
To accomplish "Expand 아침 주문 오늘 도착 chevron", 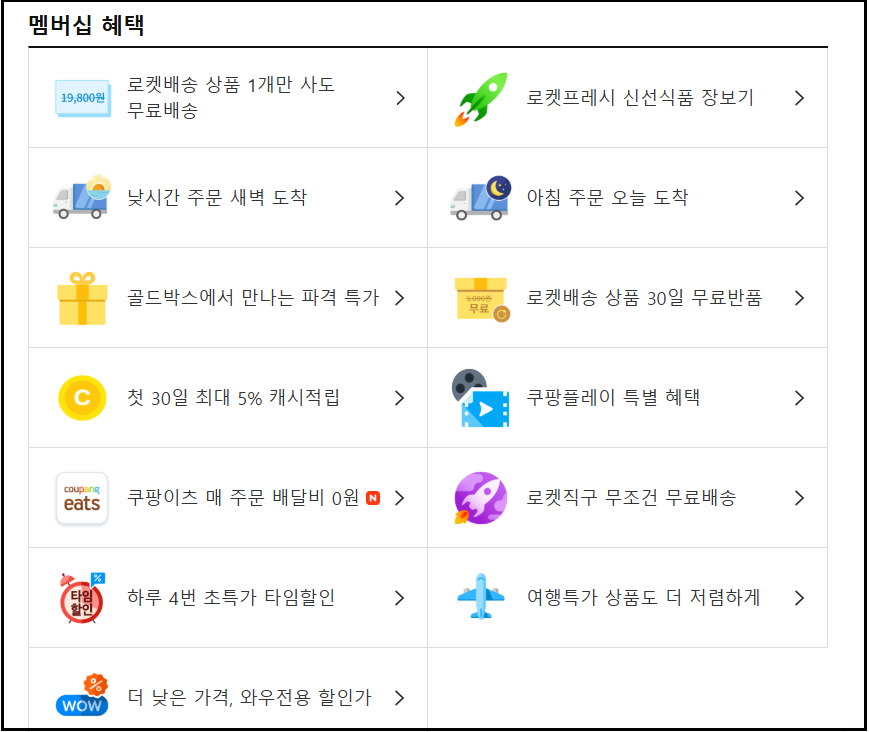I will coord(799,198).
